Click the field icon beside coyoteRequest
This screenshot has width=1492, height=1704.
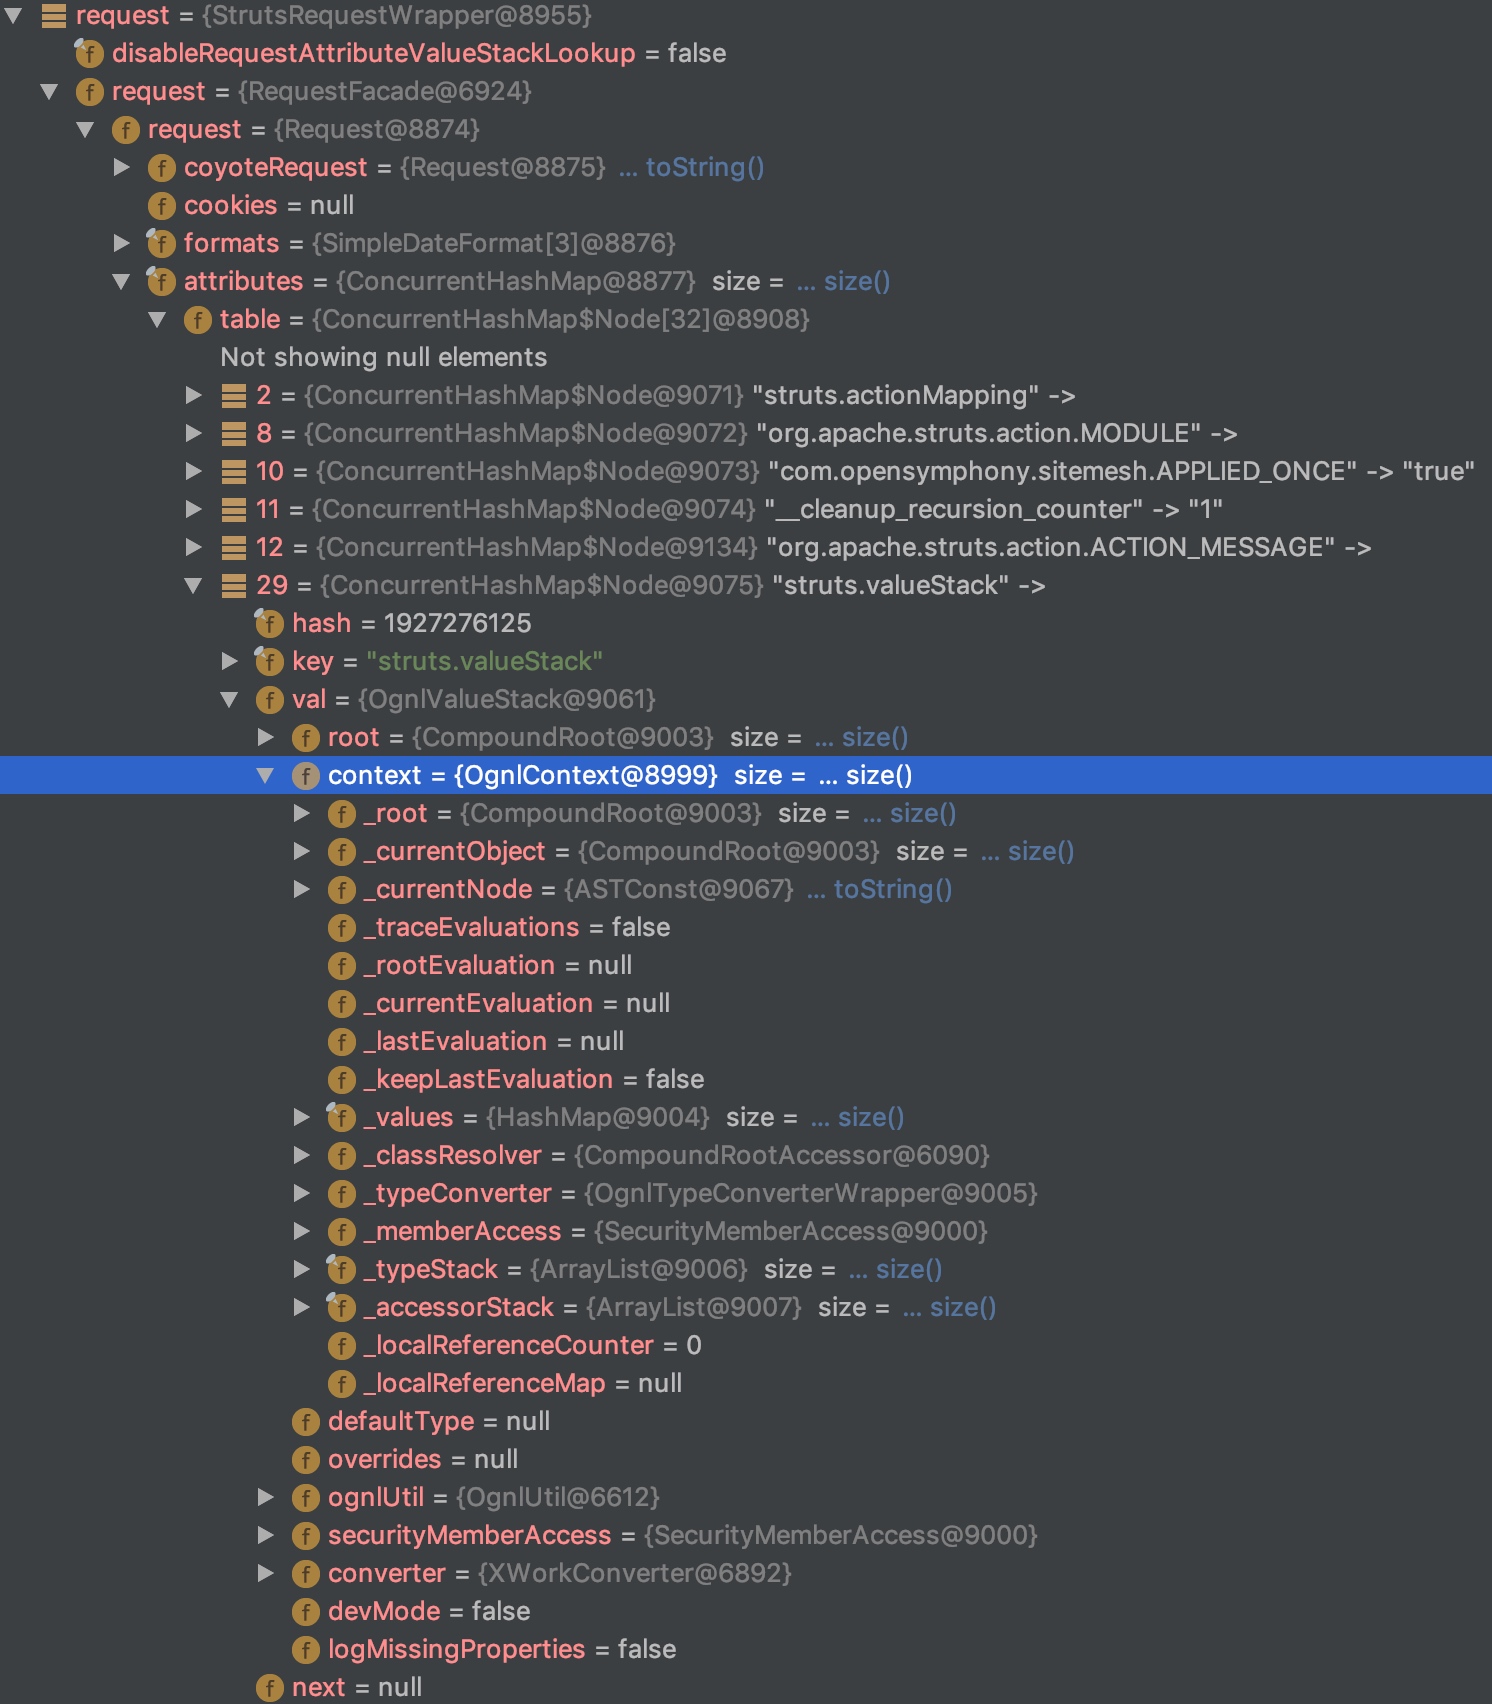point(161,168)
